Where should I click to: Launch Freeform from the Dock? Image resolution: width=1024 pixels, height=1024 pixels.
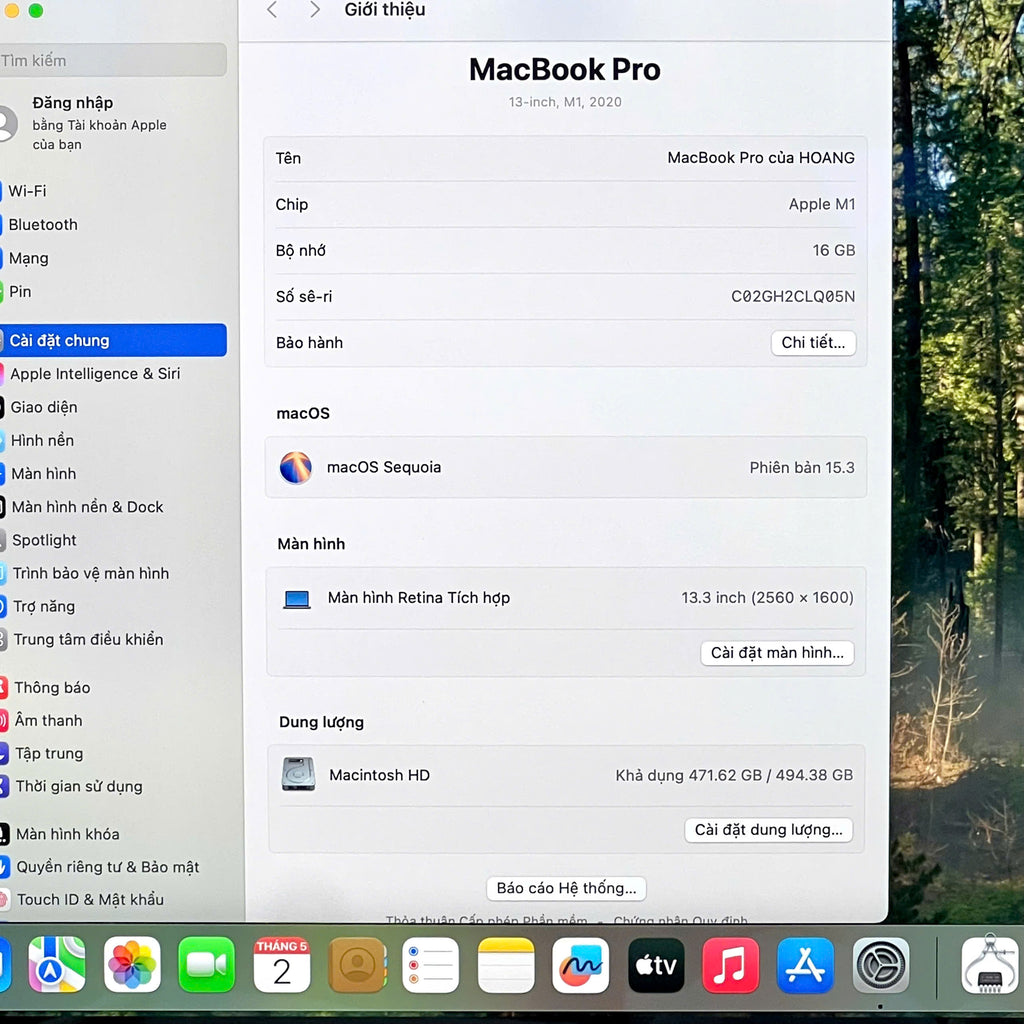(x=581, y=965)
